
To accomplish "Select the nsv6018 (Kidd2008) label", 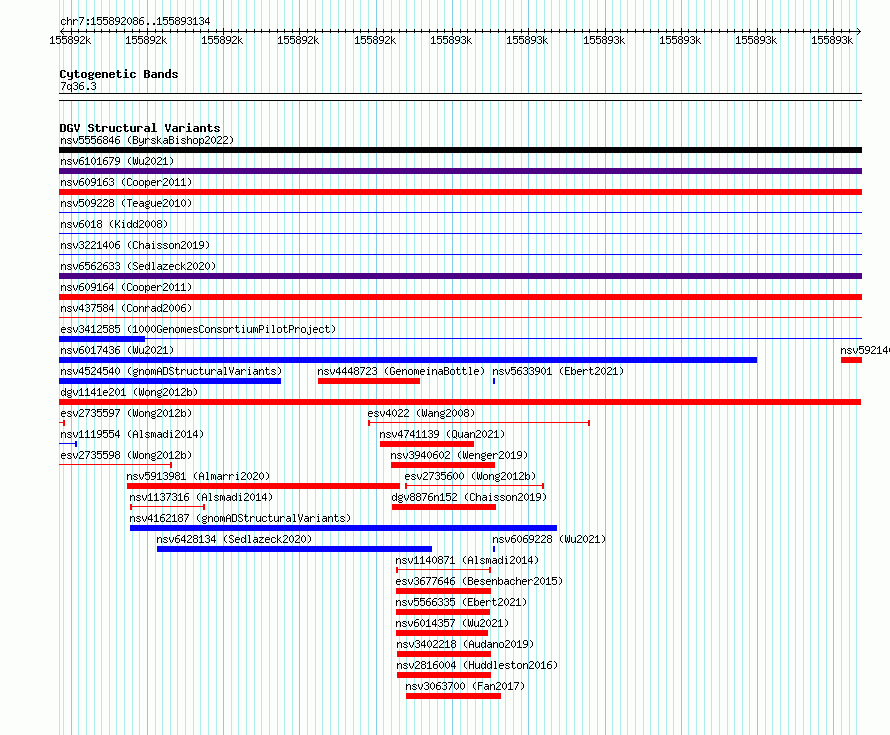I will click(x=114, y=224).
